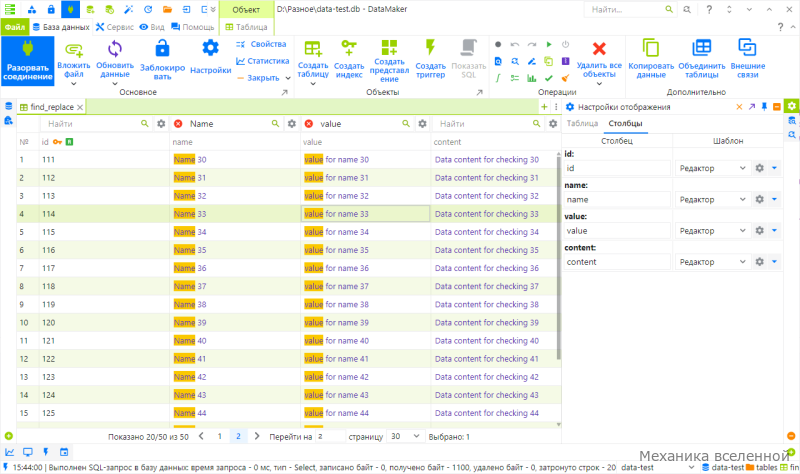Click Внешние связи icon
The height and width of the screenshot is (474, 800).
point(747,47)
